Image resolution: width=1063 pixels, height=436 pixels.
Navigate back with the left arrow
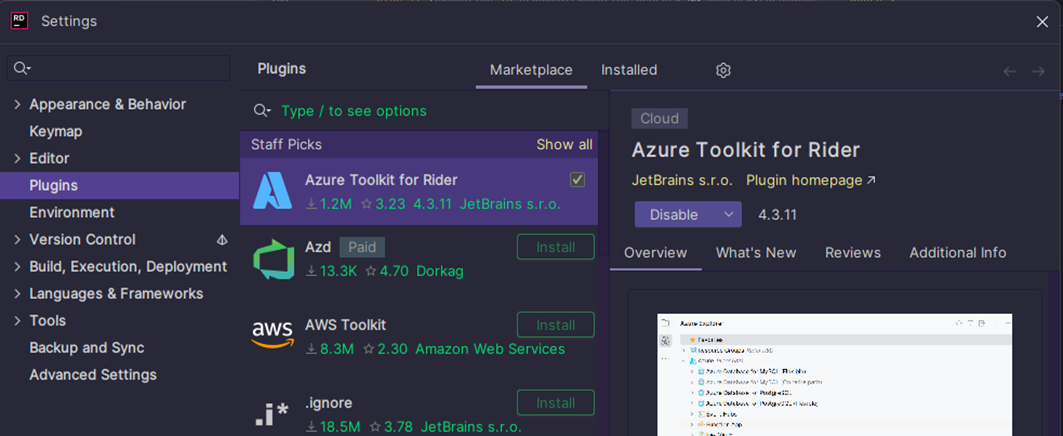pos(1010,71)
